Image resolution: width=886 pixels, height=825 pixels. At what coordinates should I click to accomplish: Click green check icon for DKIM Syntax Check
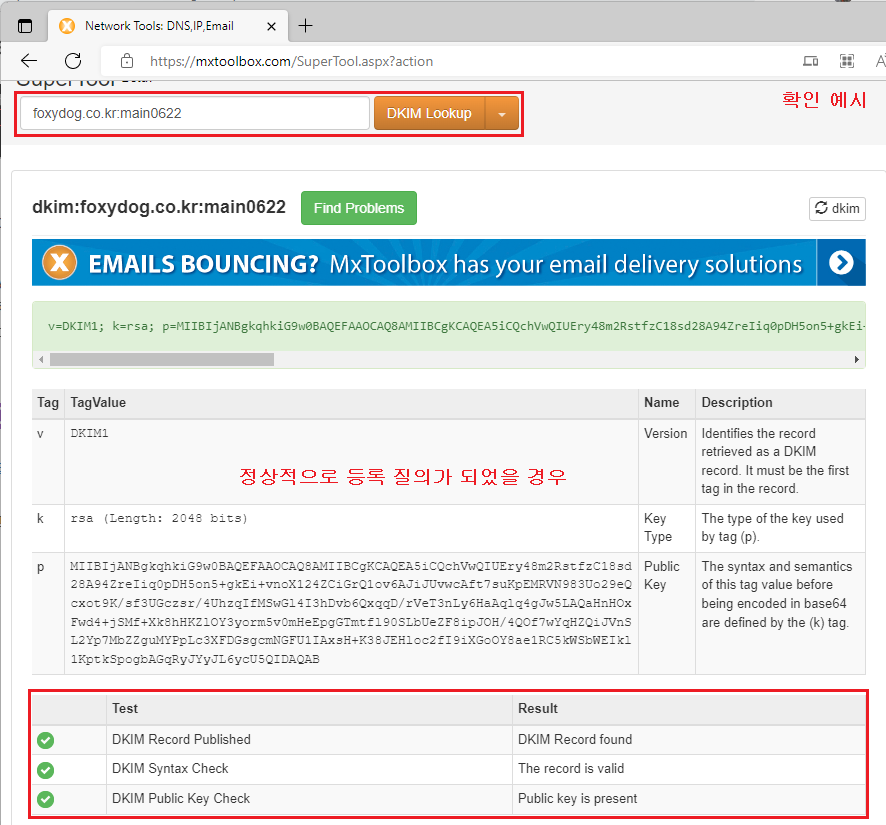click(x=46, y=770)
